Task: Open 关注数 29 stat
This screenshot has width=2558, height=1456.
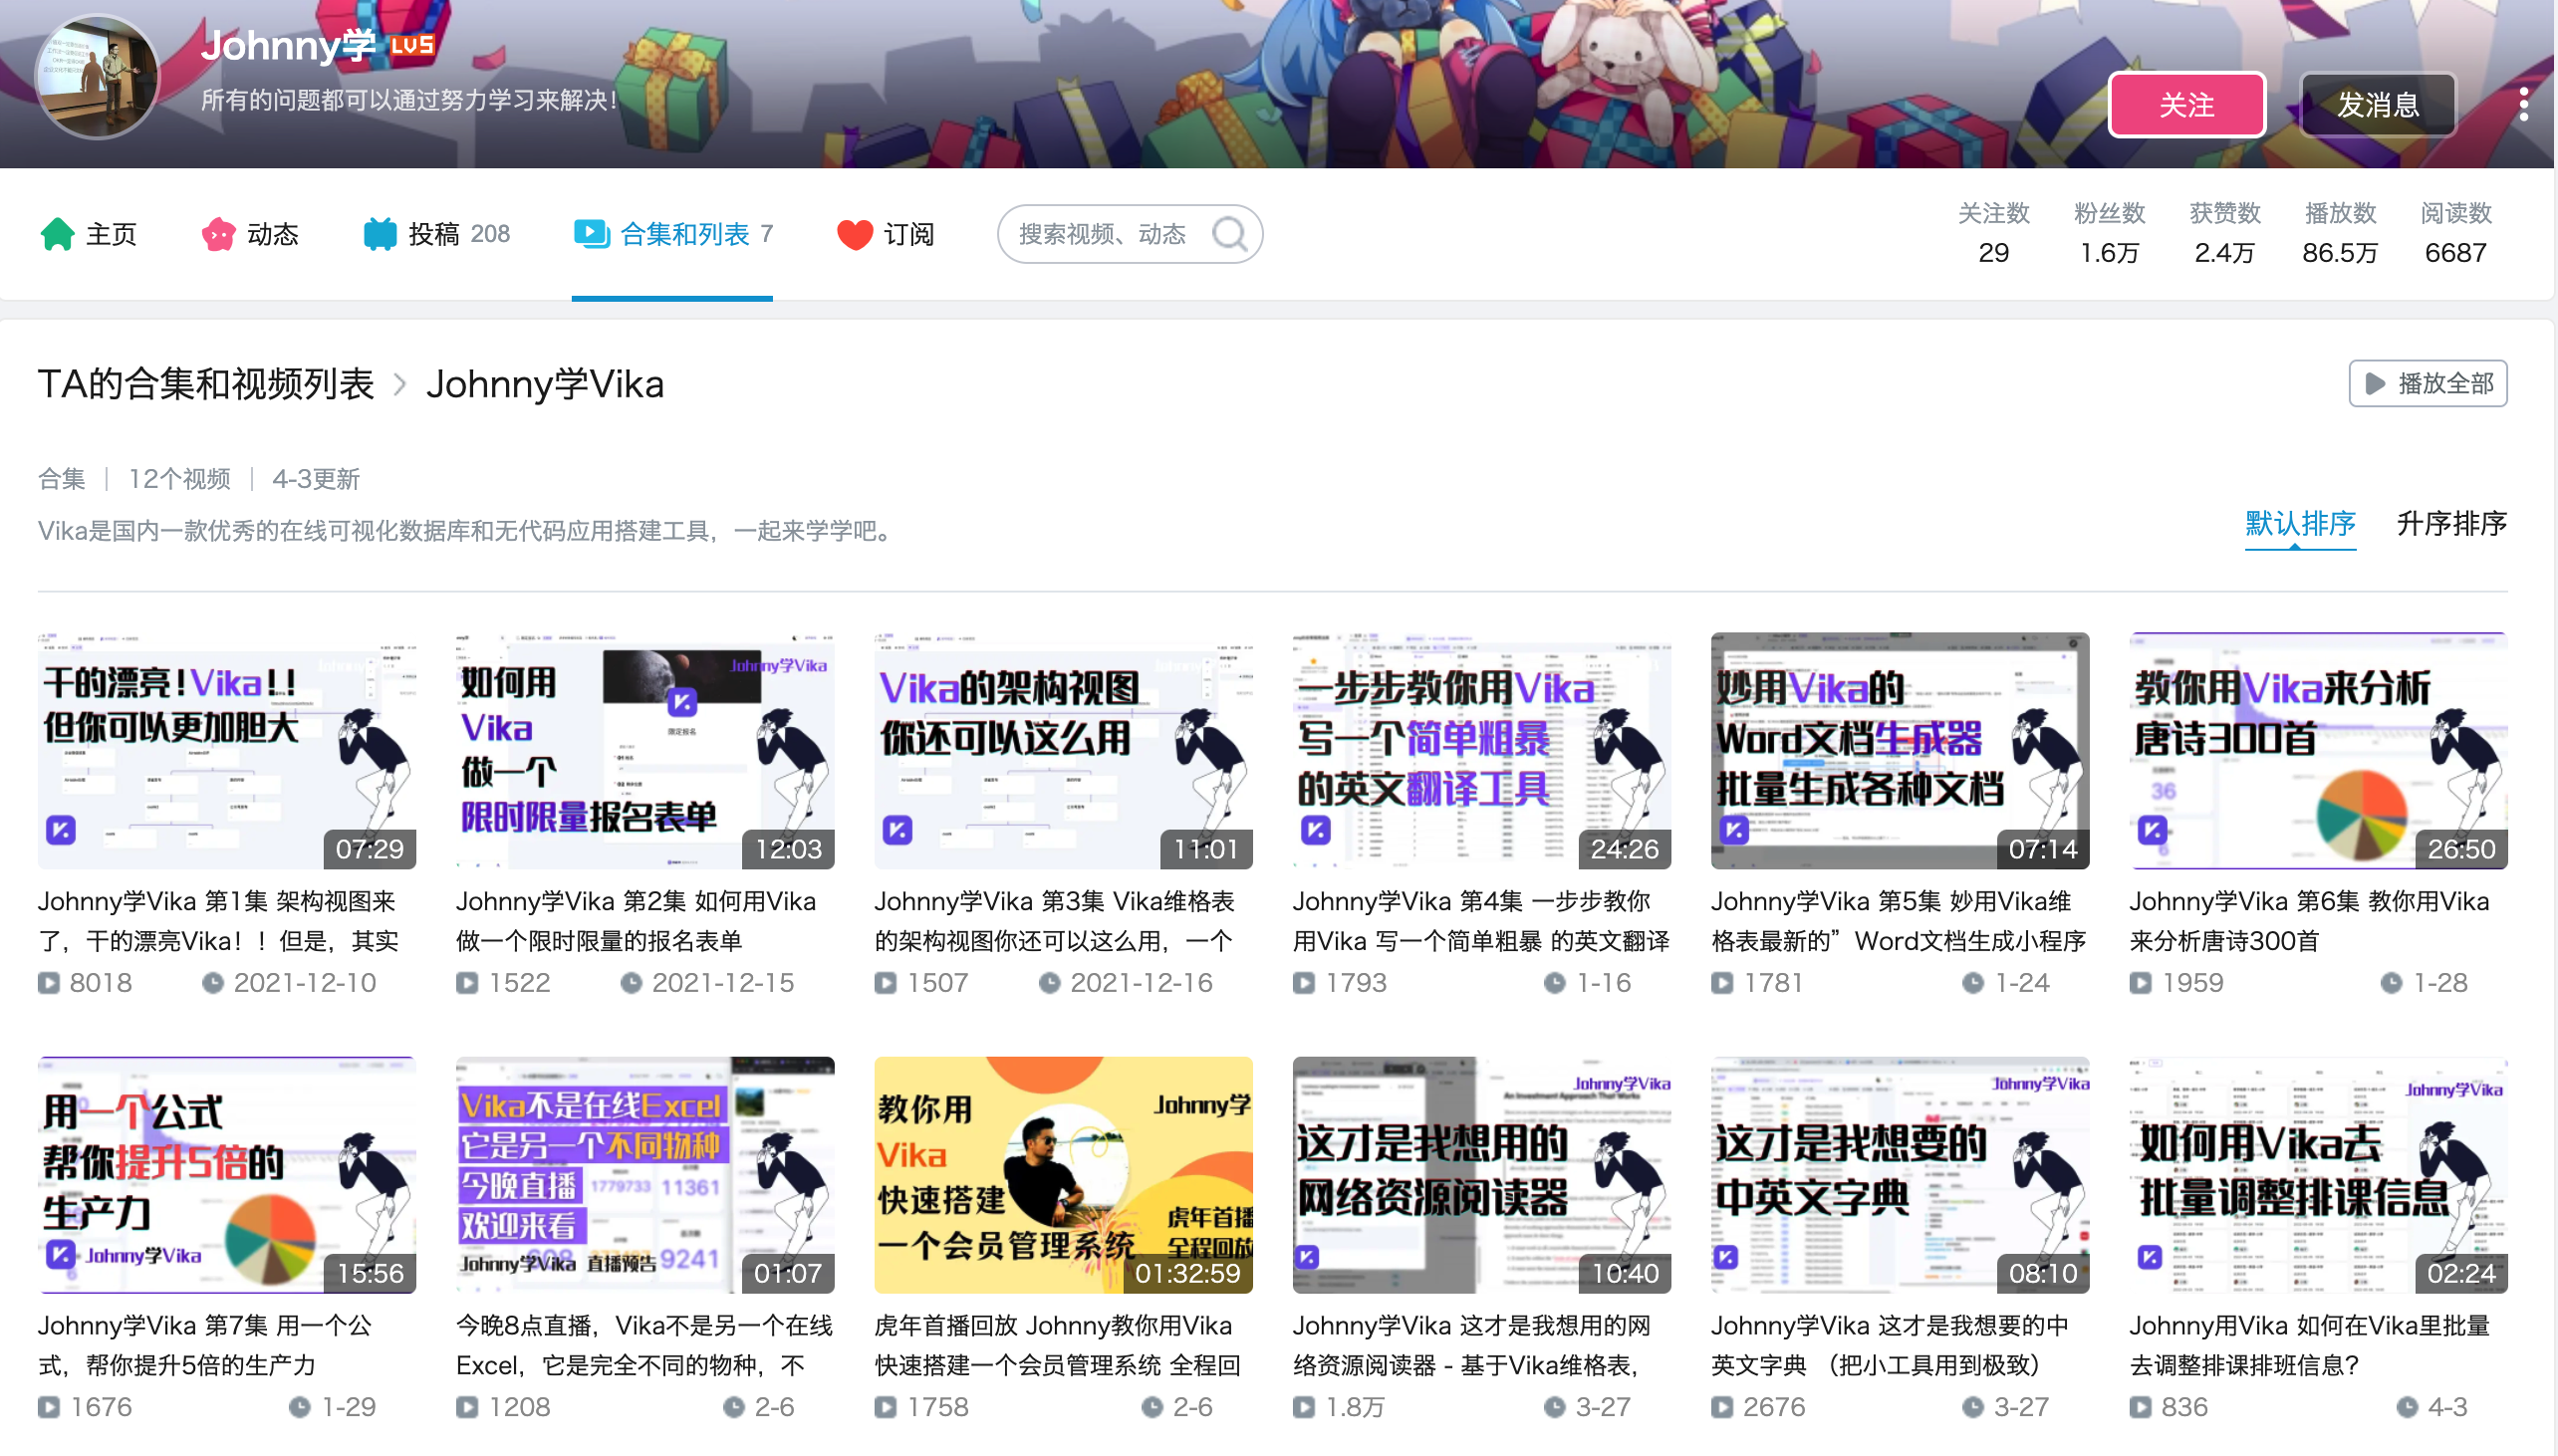Action: 1993,233
